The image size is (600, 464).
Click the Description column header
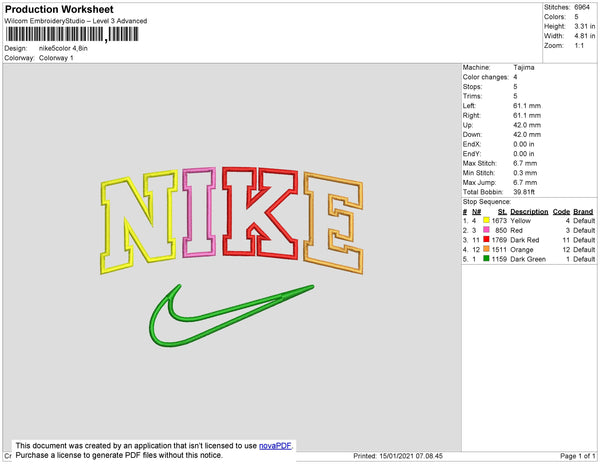(529, 212)
